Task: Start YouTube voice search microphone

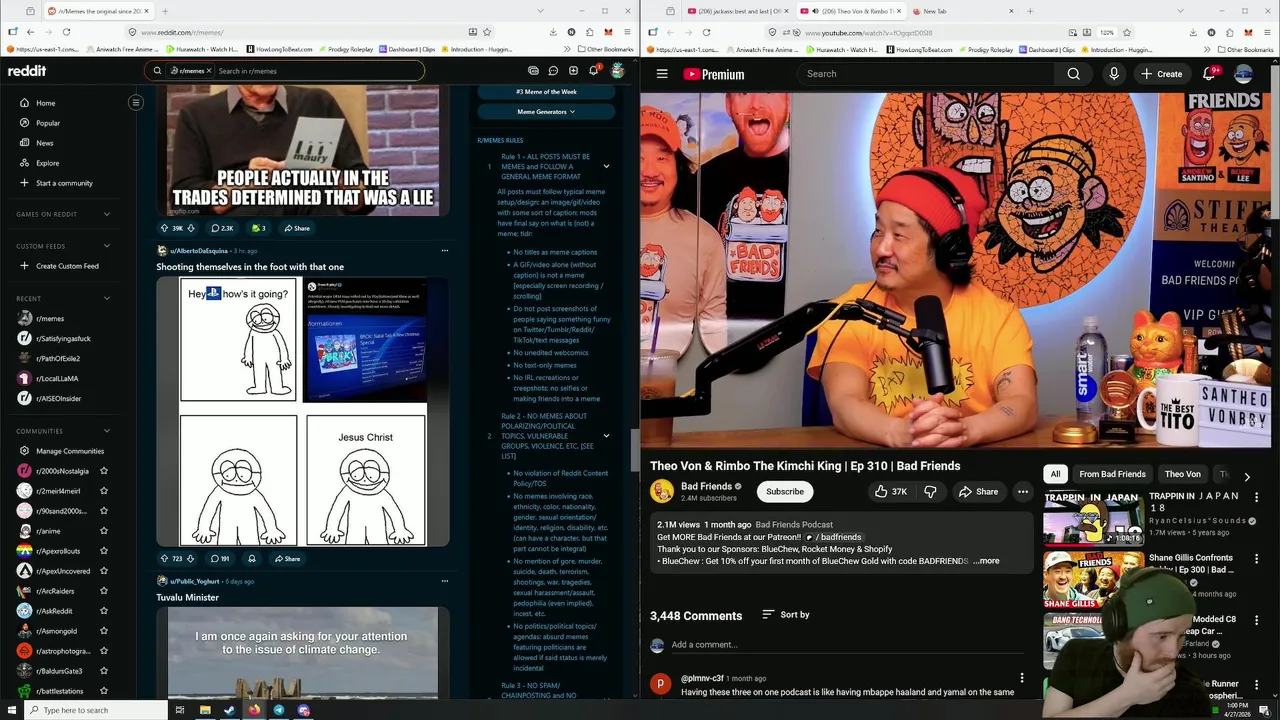Action: pos(1113,74)
